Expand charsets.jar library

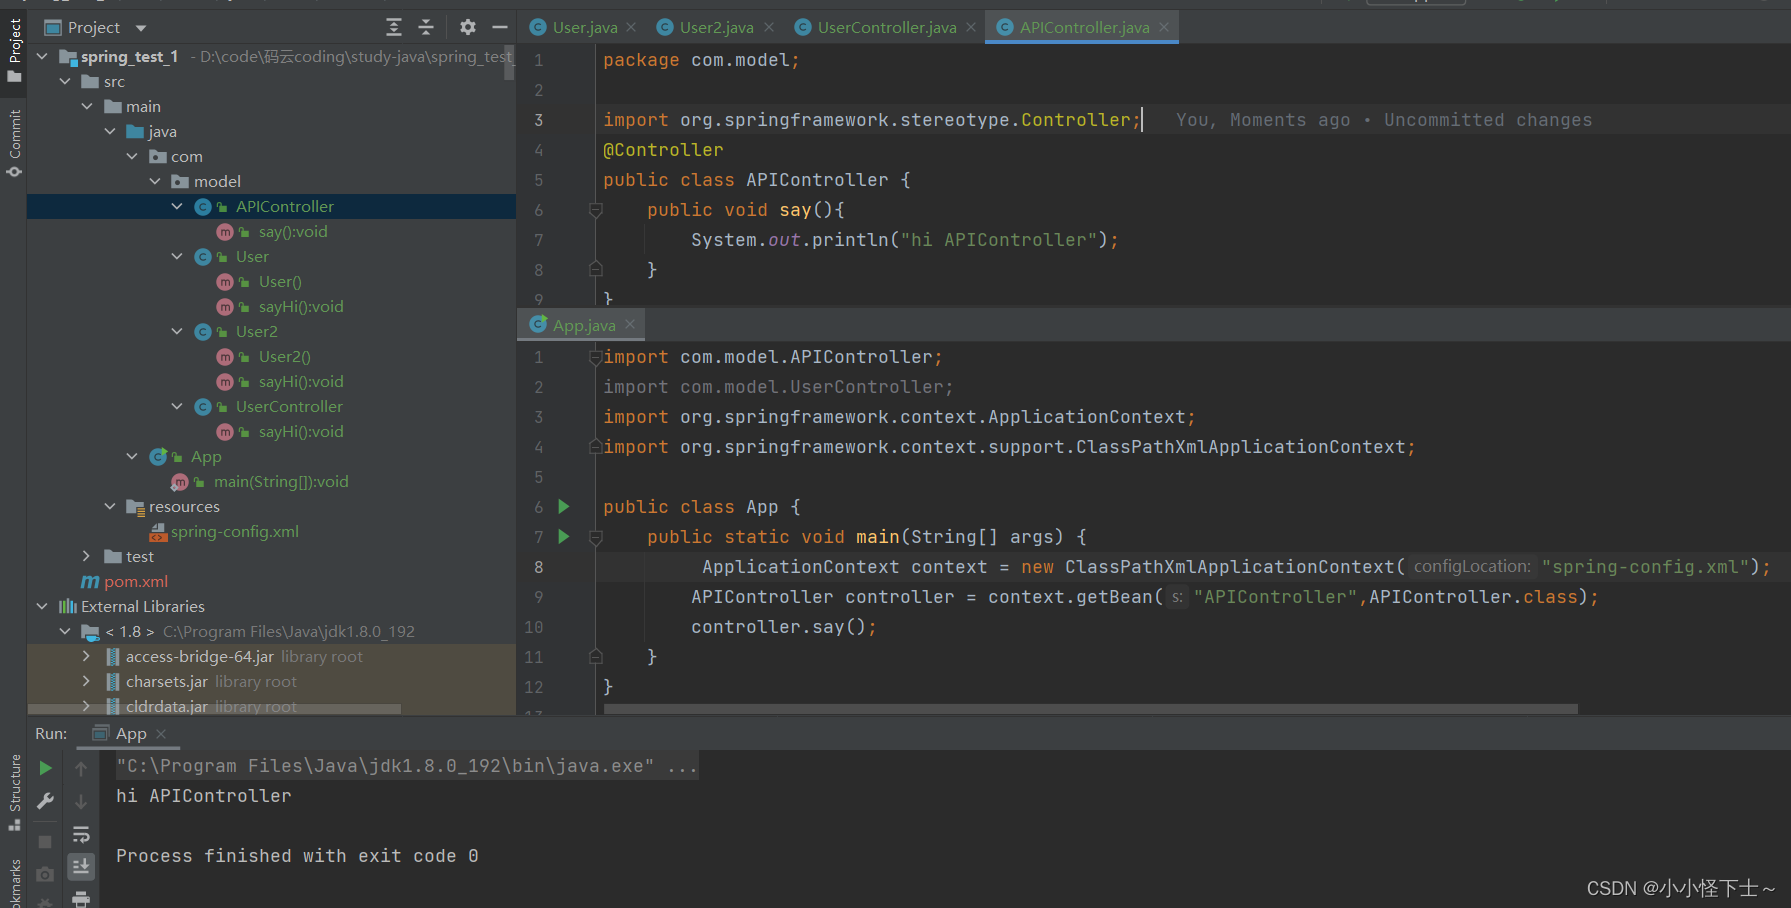tap(87, 681)
